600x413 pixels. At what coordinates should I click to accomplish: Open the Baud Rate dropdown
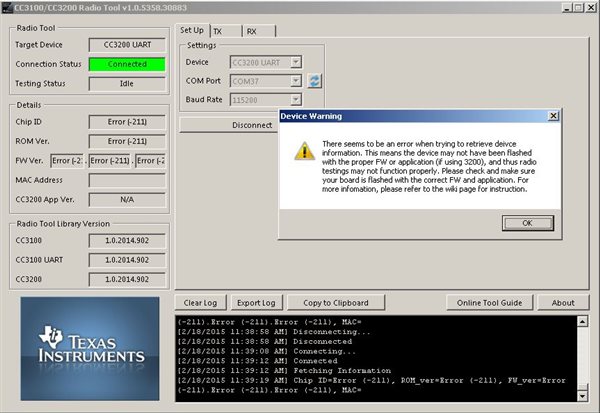[295, 100]
